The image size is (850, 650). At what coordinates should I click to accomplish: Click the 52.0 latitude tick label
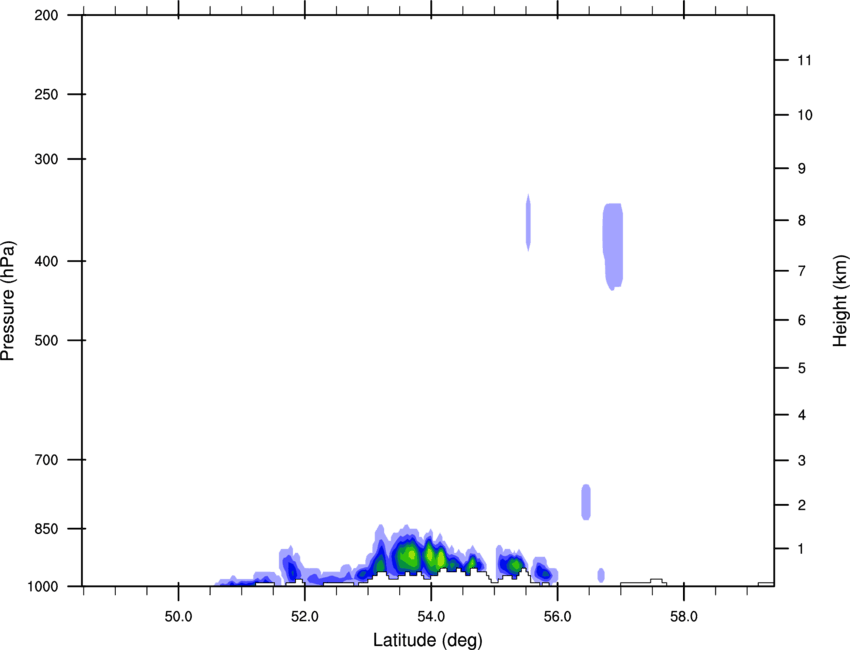tap(305, 617)
